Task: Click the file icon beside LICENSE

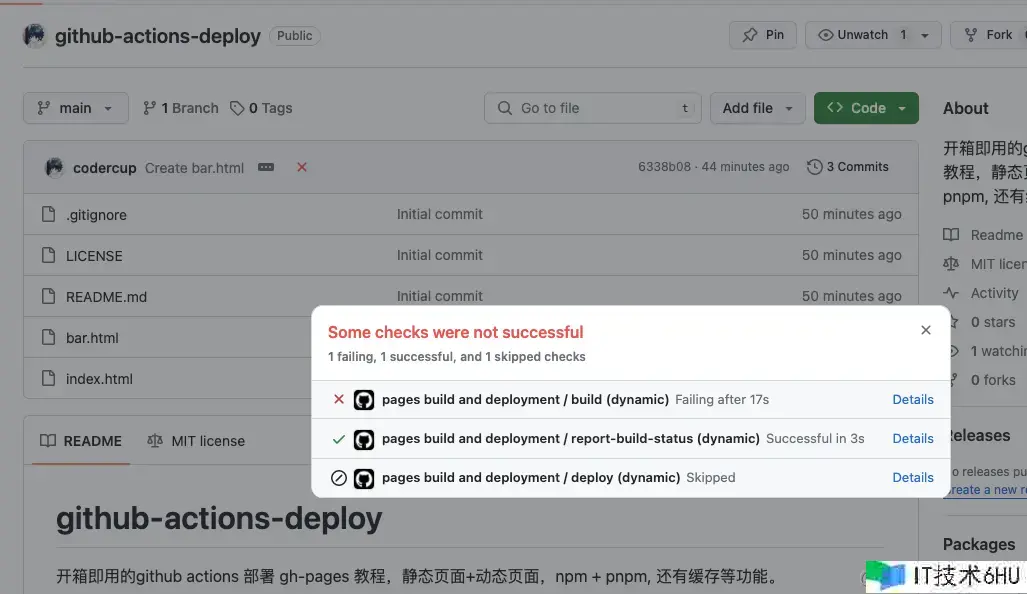Action: point(47,255)
